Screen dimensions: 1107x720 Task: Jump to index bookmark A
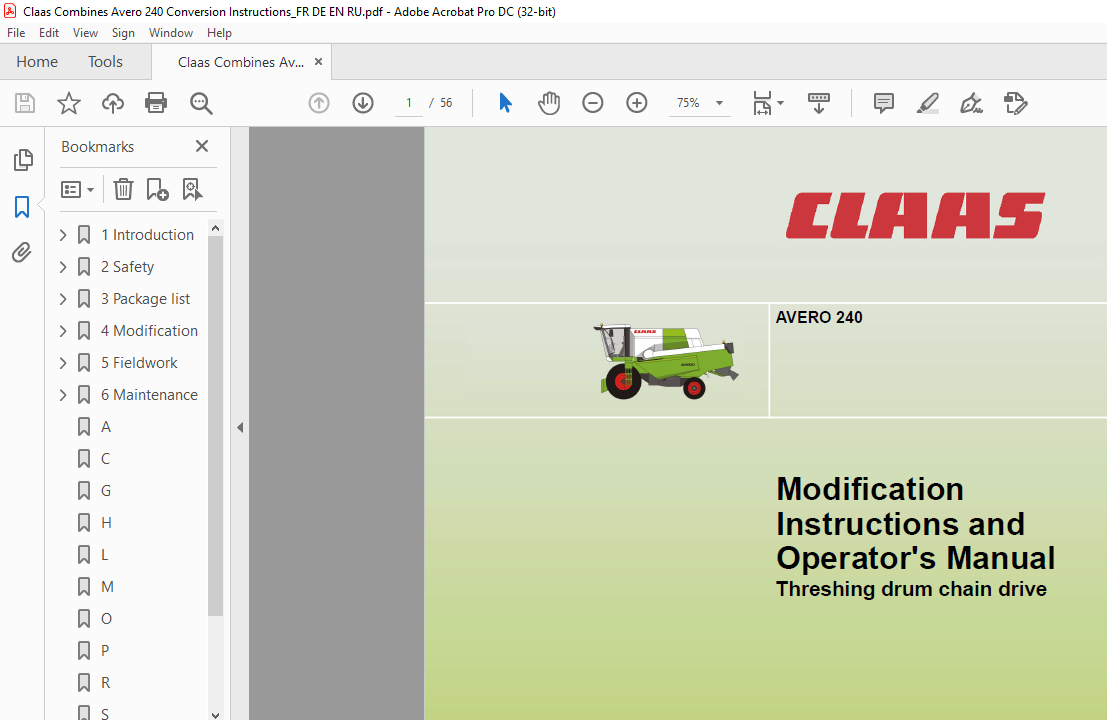point(106,427)
